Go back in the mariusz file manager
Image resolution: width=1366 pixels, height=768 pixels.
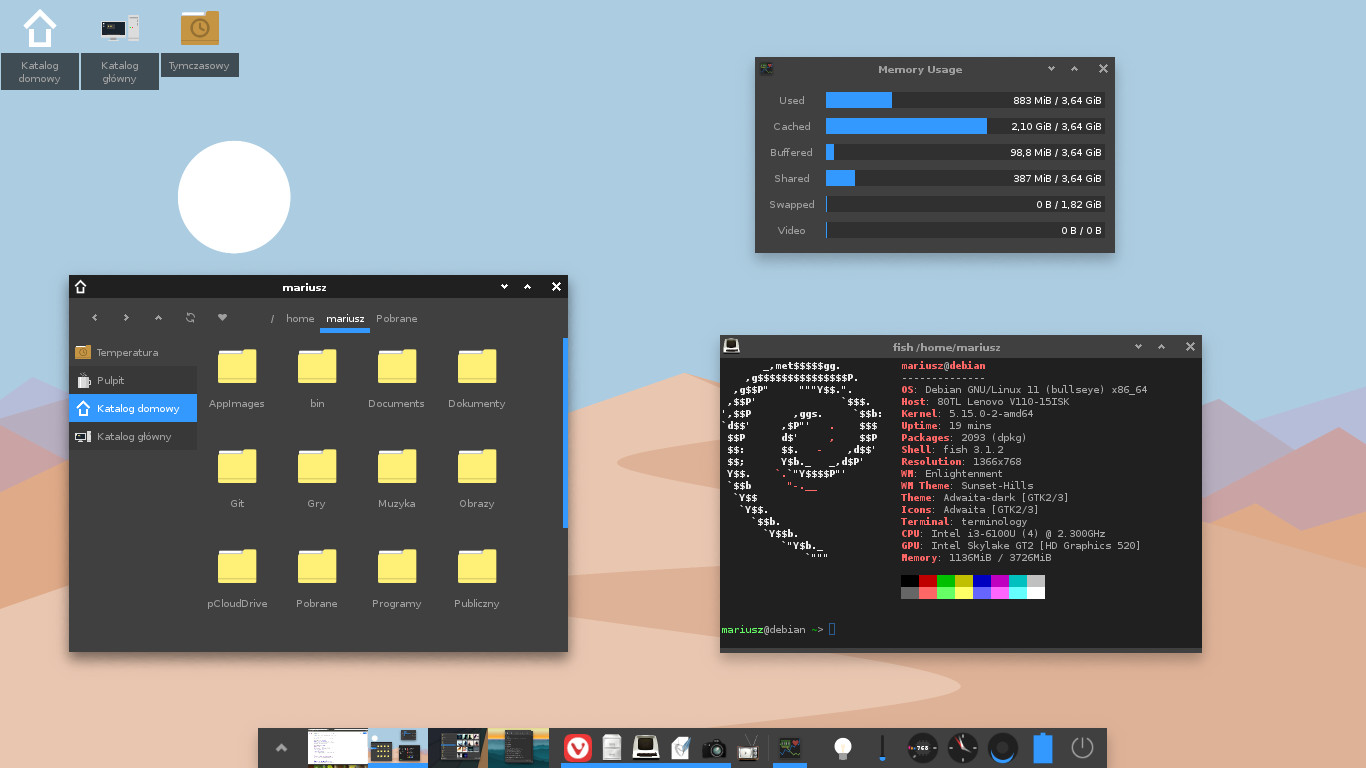pyautogui.click(x=95, y=318)
